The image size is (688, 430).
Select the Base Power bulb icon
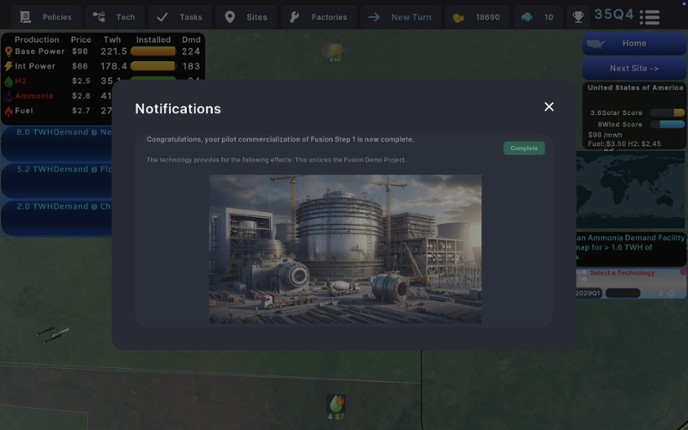(x=8, y=52)
